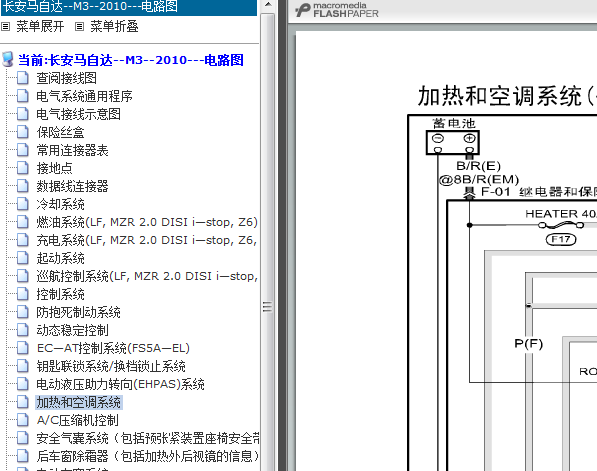Click the document icon next to EC-AT控制系统

(23, 348)
